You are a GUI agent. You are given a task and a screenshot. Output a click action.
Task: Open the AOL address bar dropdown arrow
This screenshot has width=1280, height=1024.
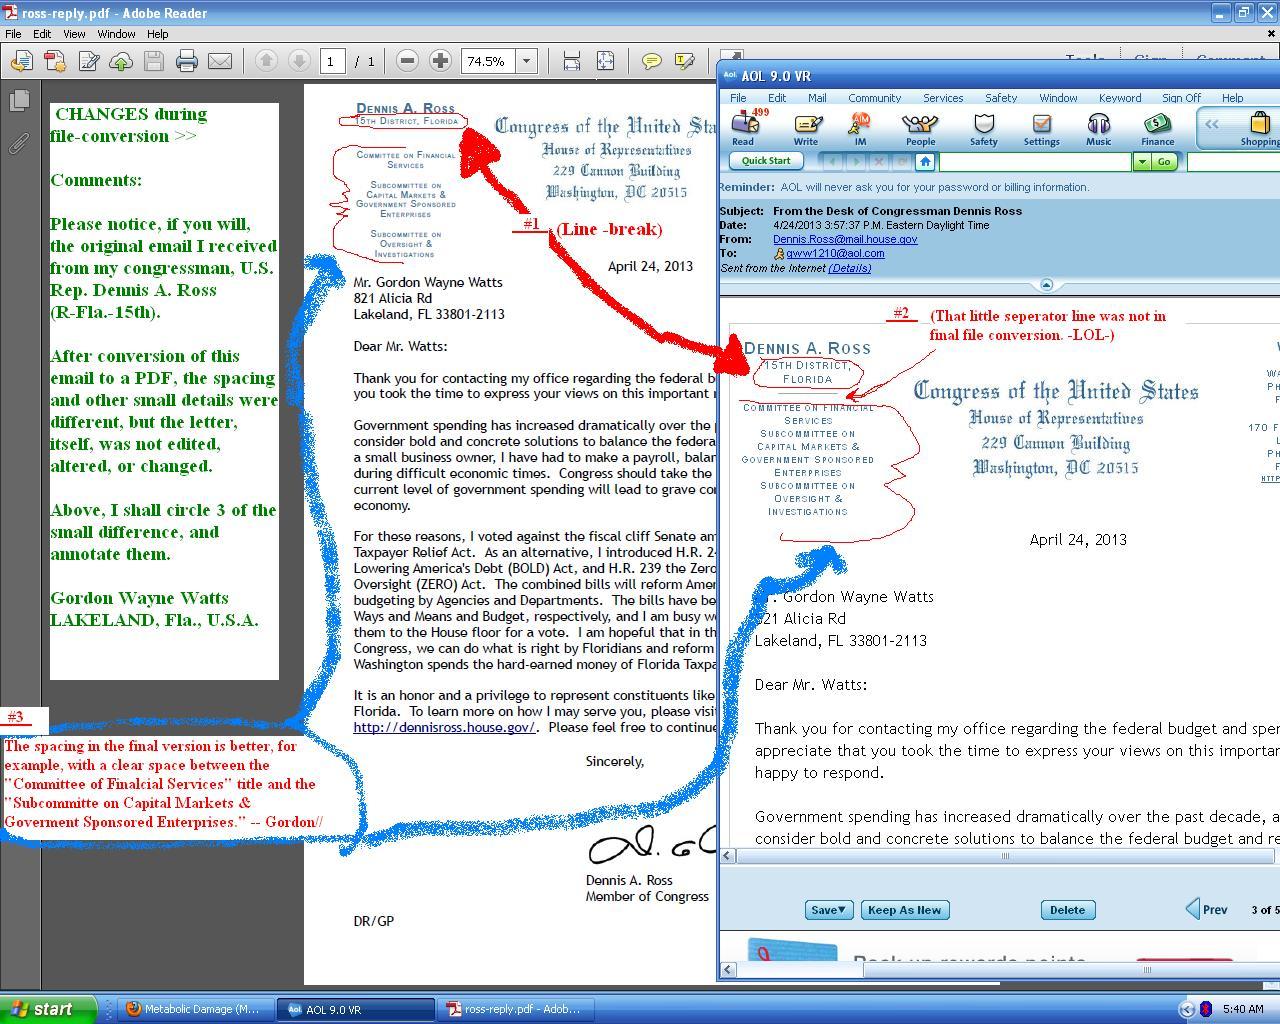tap(1141, 162)
